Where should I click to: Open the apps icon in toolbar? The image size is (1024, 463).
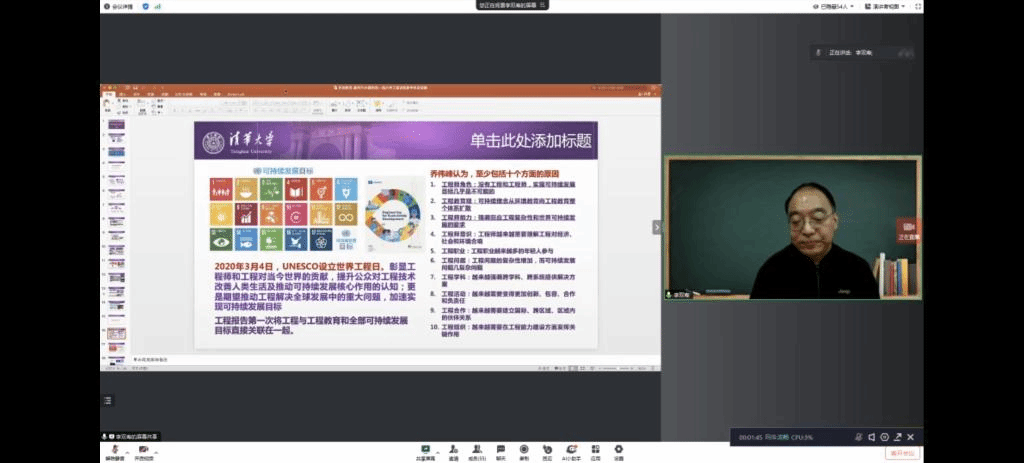[x=595, y=450]
